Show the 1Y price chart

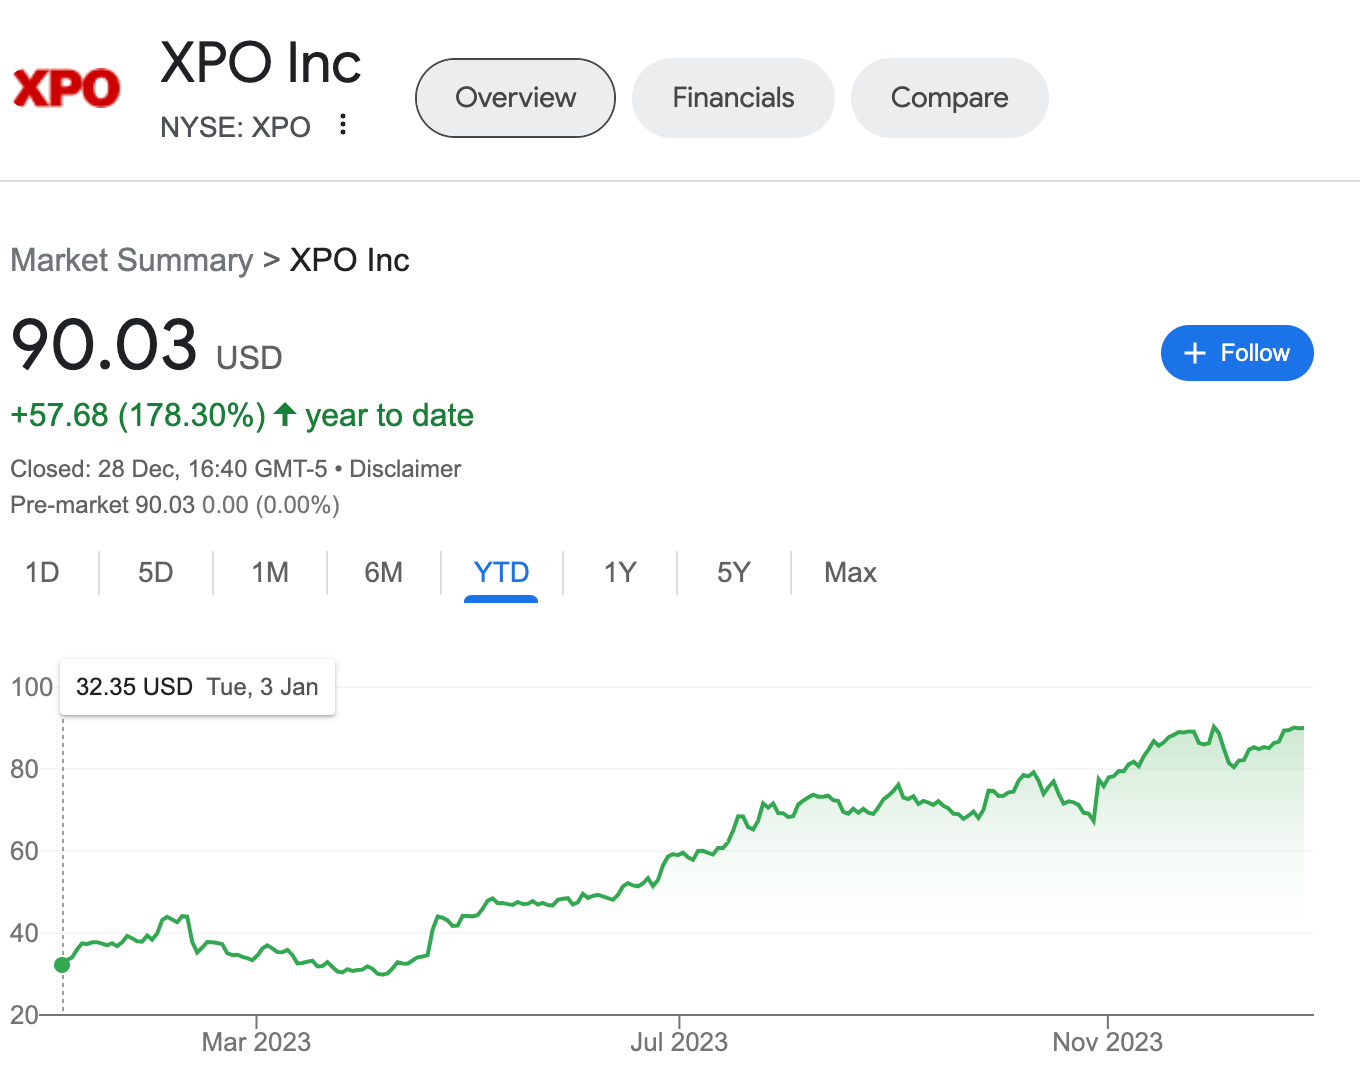[x=620, y=573]
